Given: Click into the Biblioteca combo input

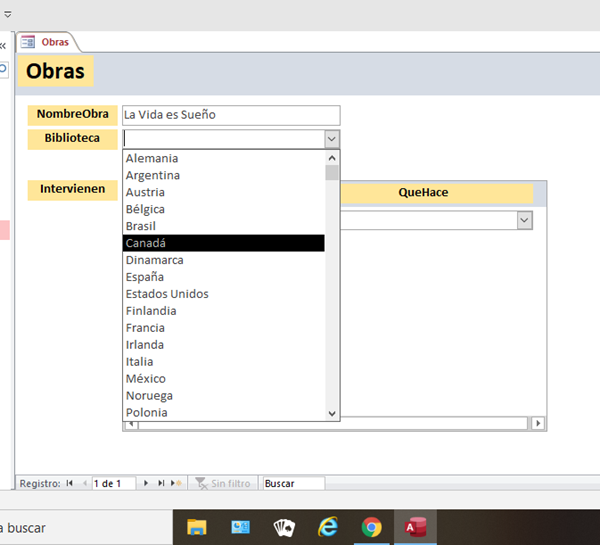Looking at the screenshot, I should [x=224, y=139].
